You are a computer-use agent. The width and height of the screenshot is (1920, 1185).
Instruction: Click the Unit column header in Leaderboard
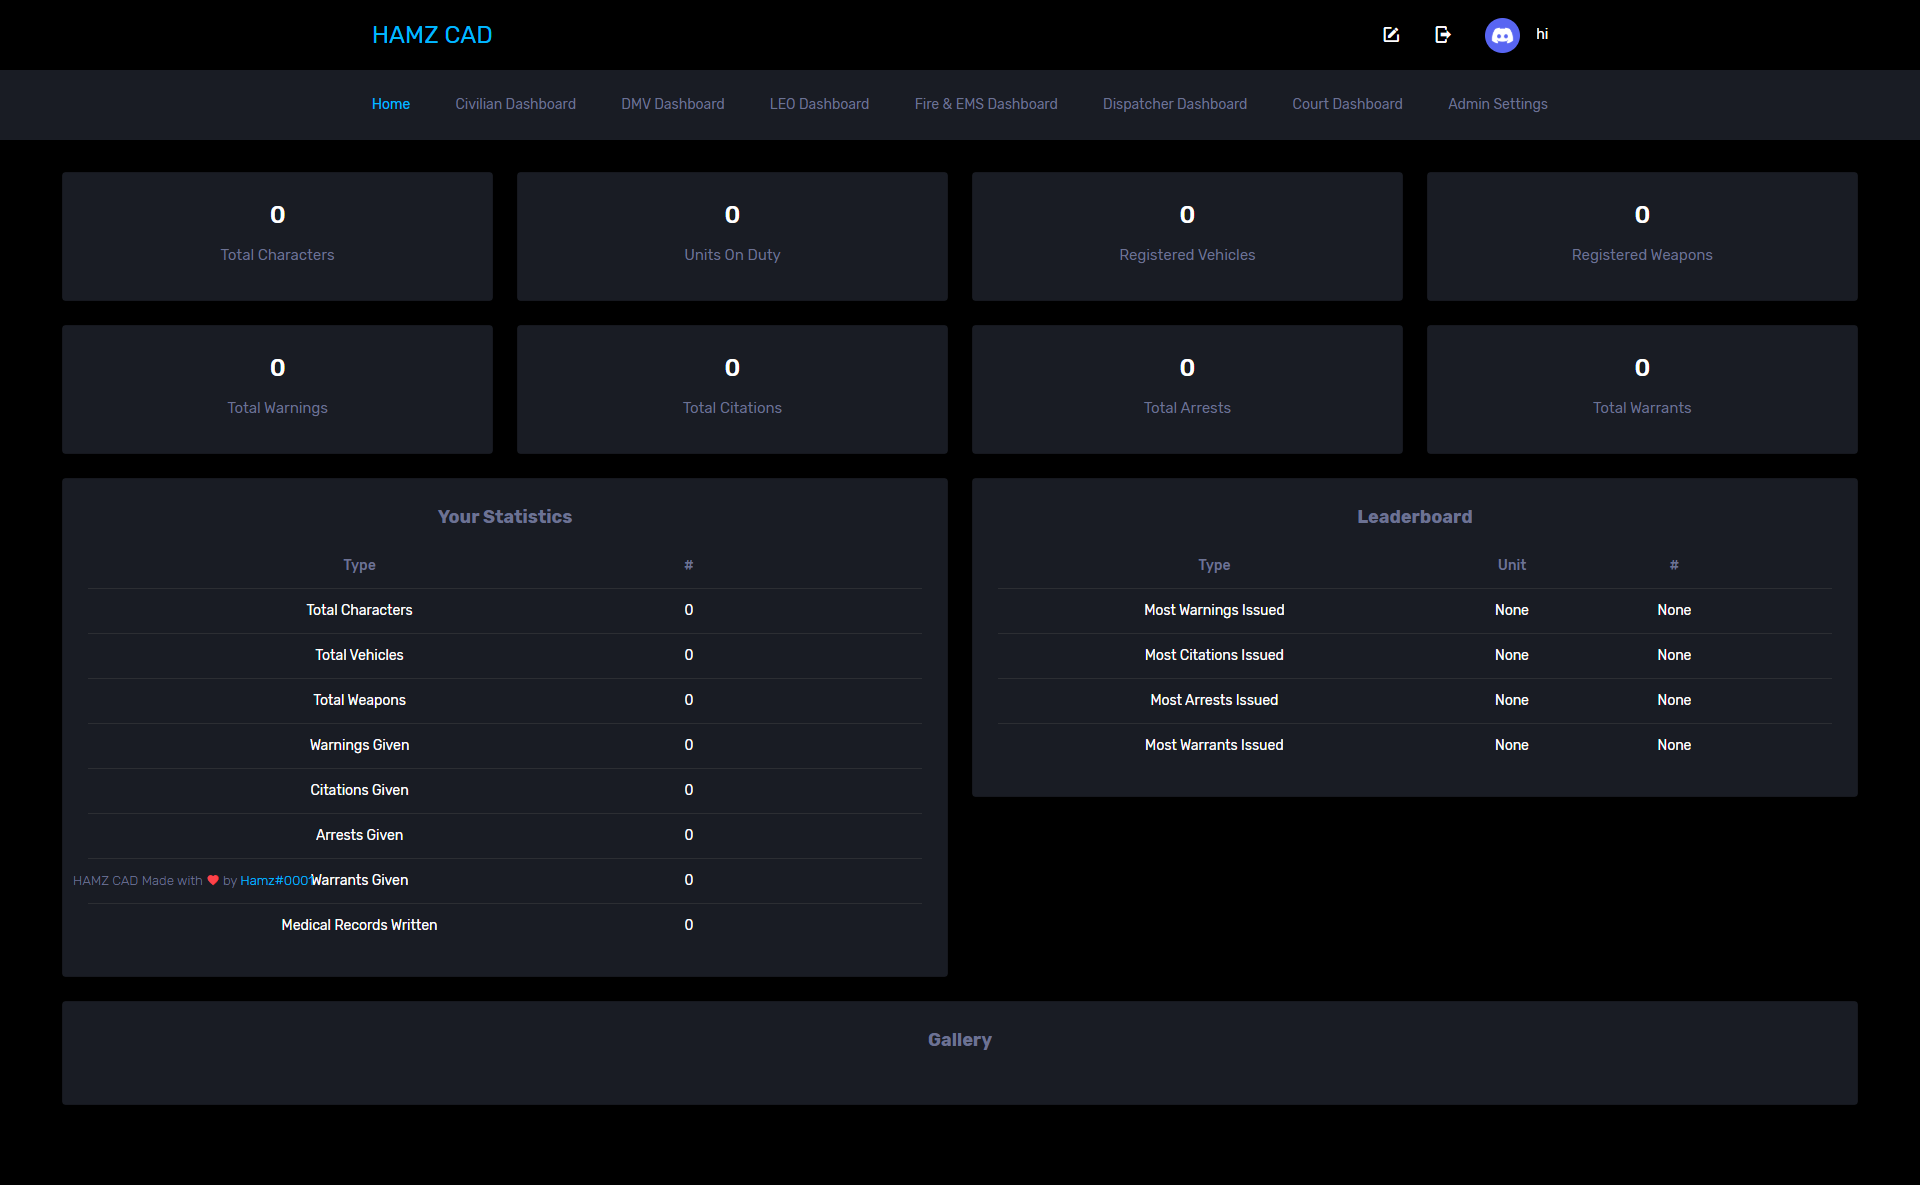1512,565
